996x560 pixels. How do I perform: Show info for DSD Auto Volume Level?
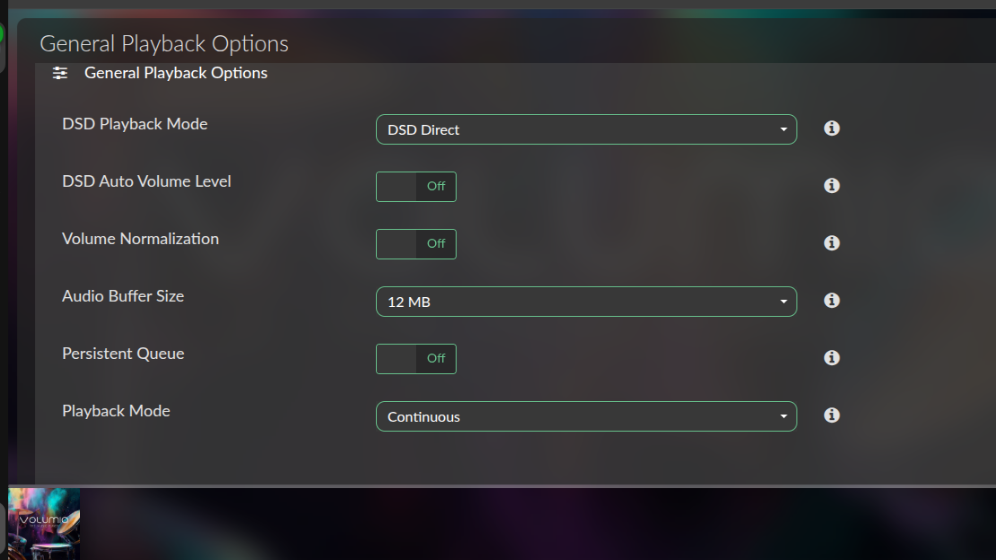831,185
